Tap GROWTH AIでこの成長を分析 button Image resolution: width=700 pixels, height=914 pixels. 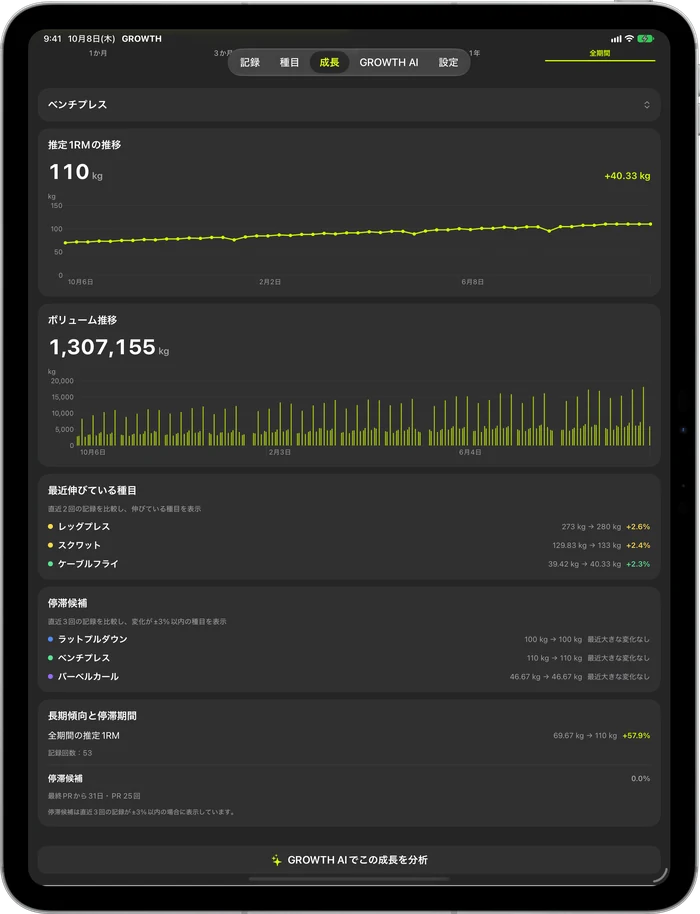point(349,860)
